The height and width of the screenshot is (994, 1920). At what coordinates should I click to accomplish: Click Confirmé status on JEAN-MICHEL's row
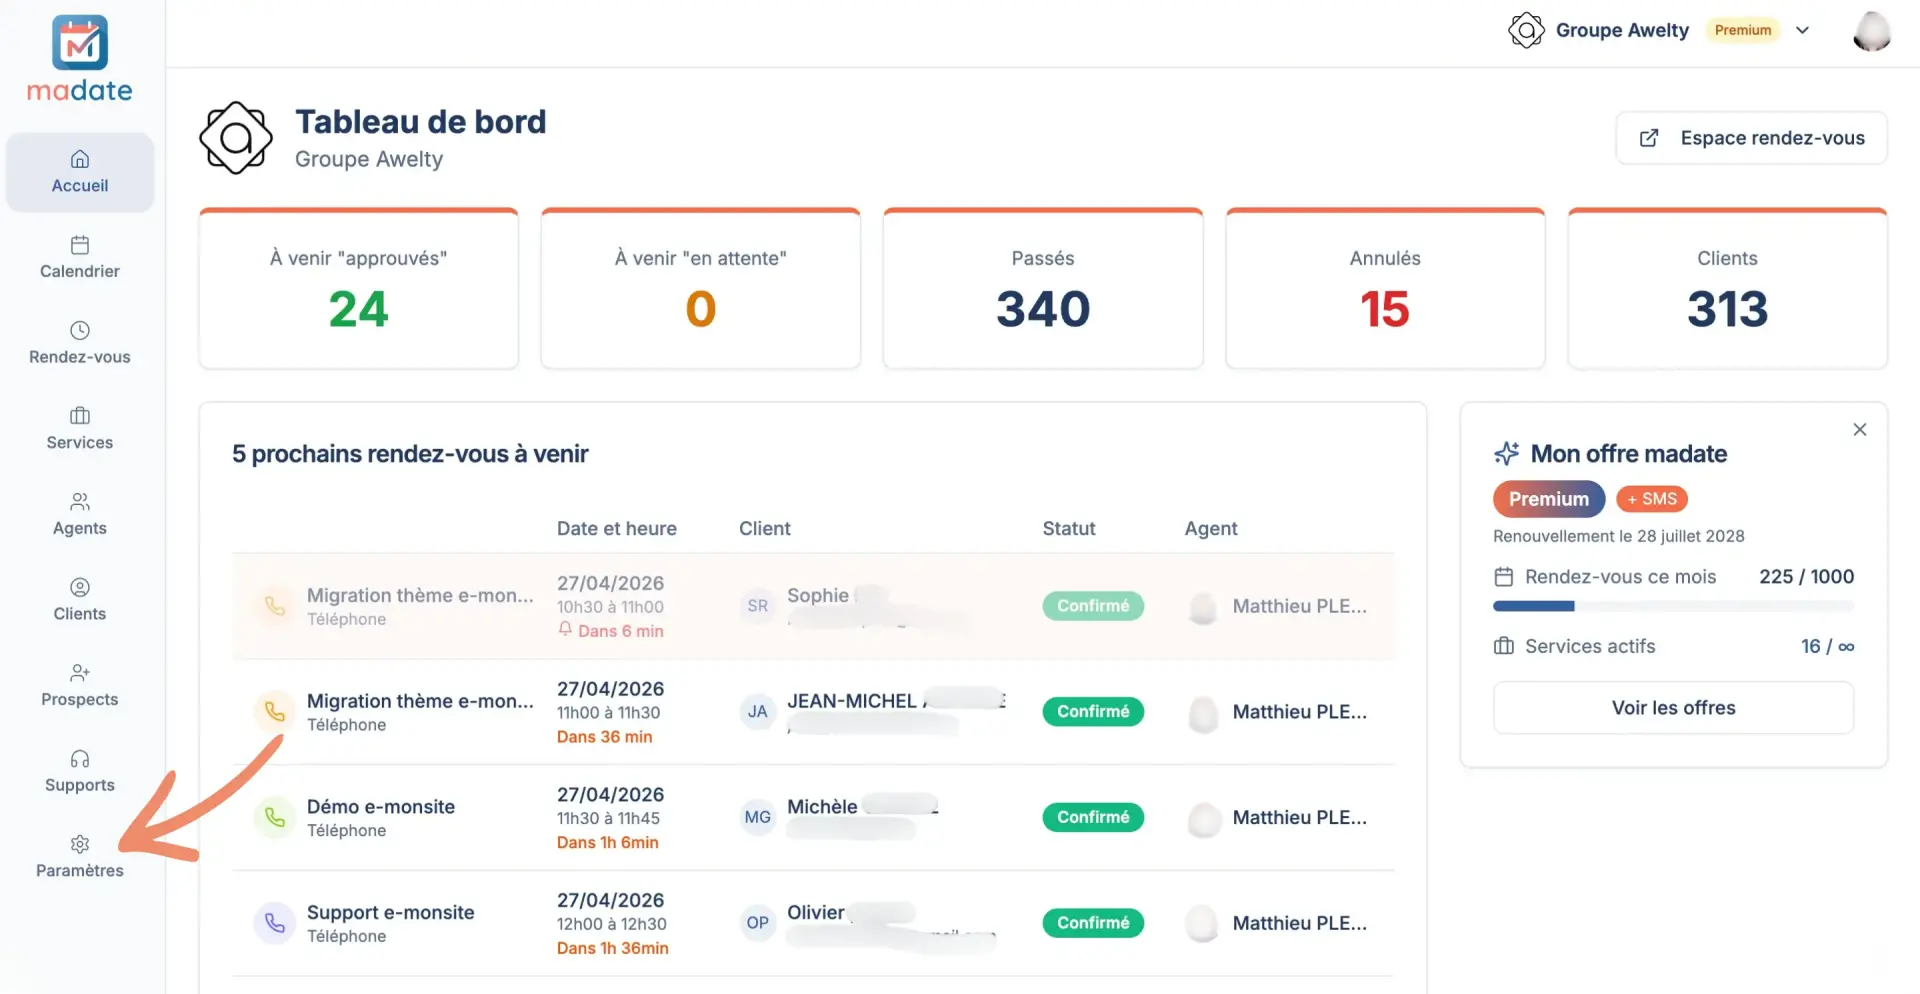click(x=1093, y=712)
